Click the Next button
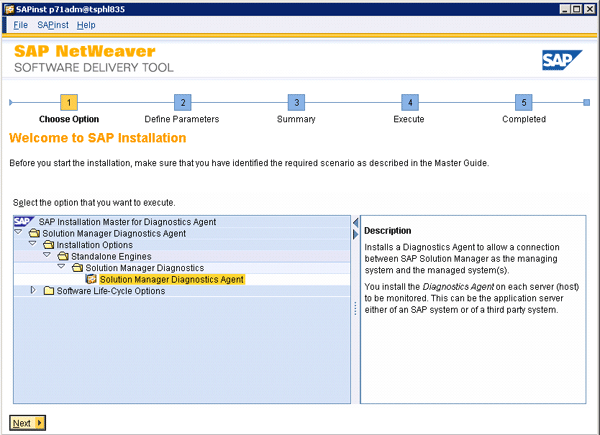 click(x=28, y=423)
